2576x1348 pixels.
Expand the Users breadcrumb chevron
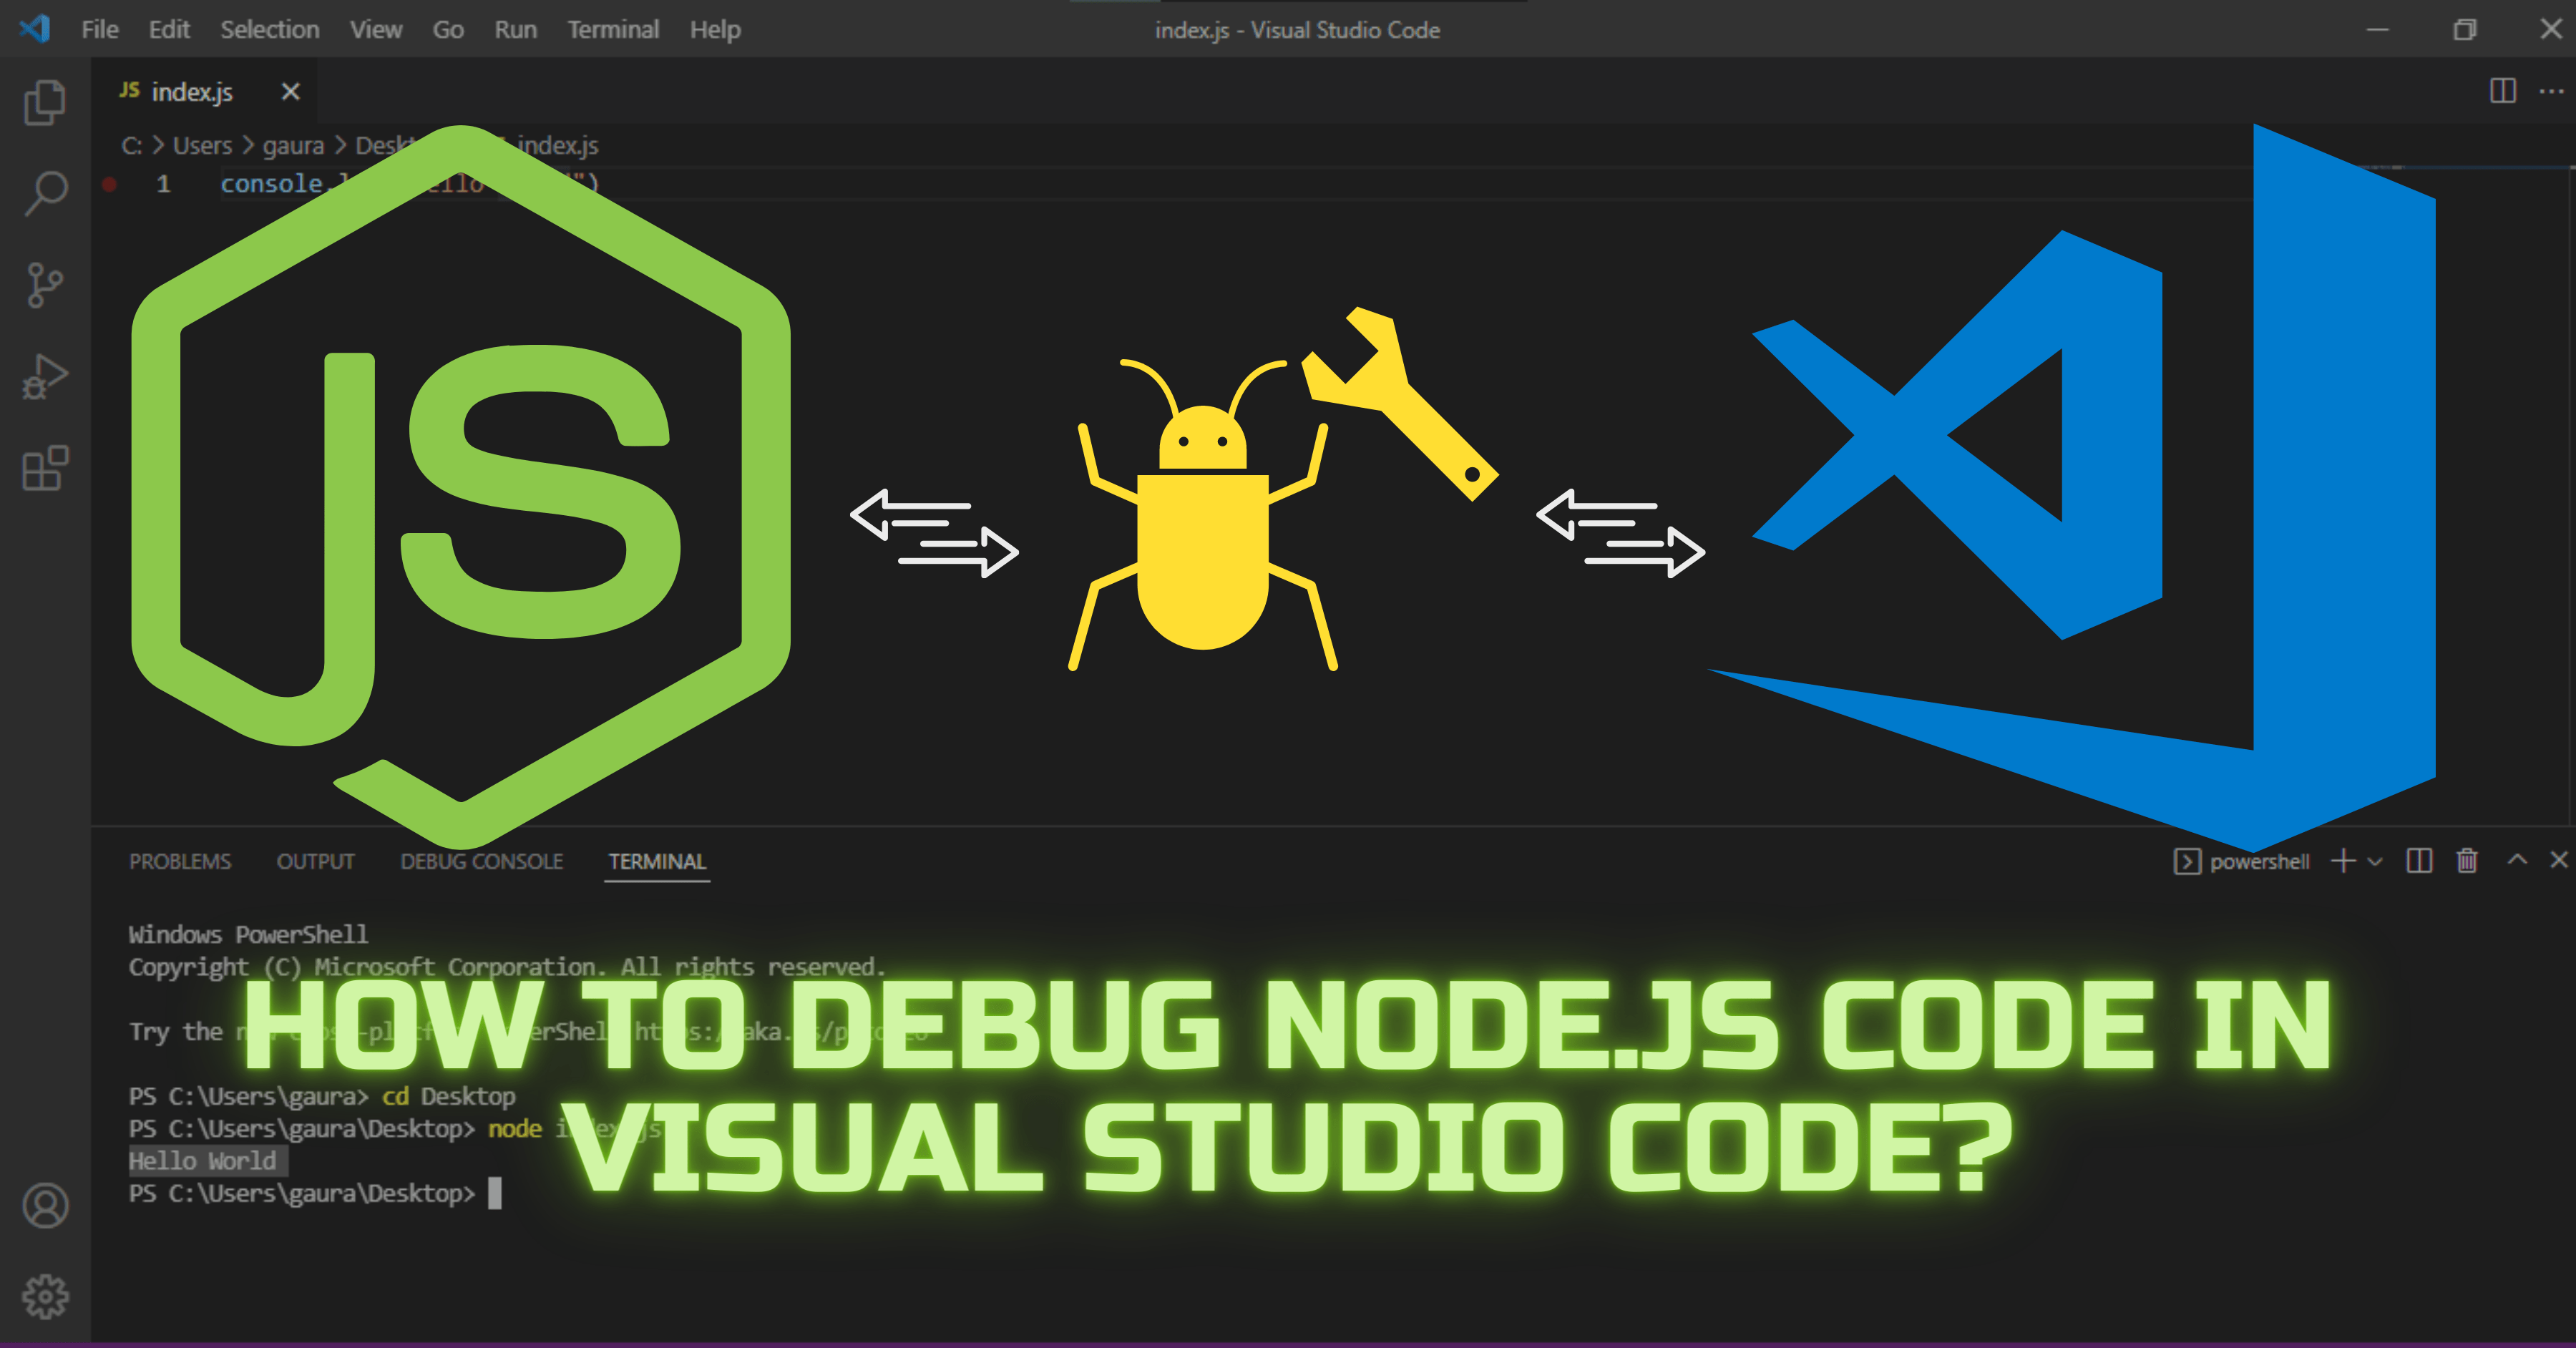(x=247, y=145)
